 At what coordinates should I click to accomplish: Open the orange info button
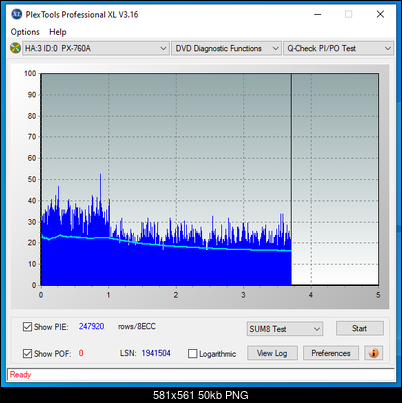click(x=374, y=353)
